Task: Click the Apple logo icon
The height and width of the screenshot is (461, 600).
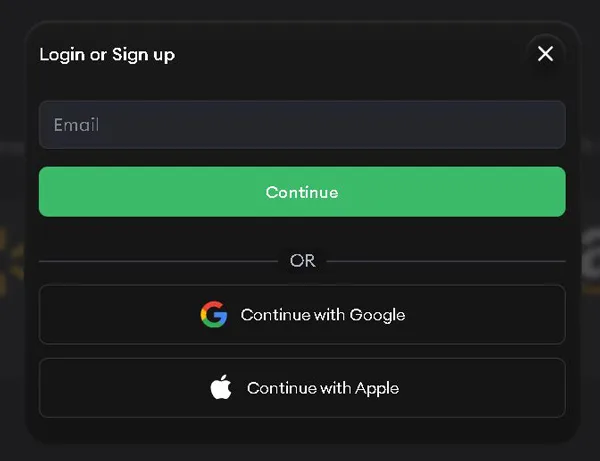Action: tap(221, 388)
